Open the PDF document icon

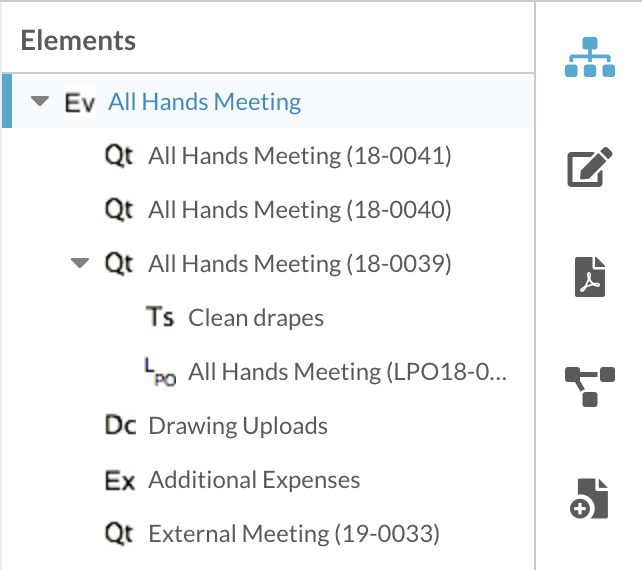[590, 277]
